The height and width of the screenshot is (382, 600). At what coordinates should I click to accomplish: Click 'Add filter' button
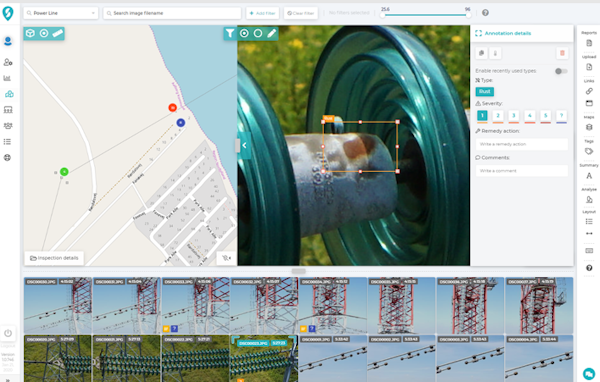(x=262, y=13)
